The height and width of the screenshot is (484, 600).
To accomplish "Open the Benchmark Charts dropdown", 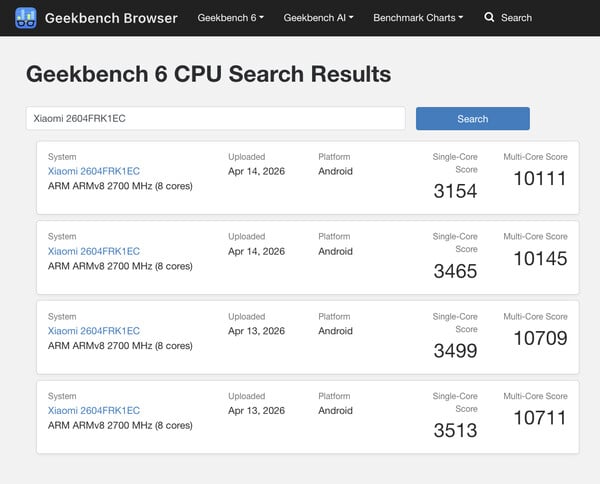I will [417, 18].
